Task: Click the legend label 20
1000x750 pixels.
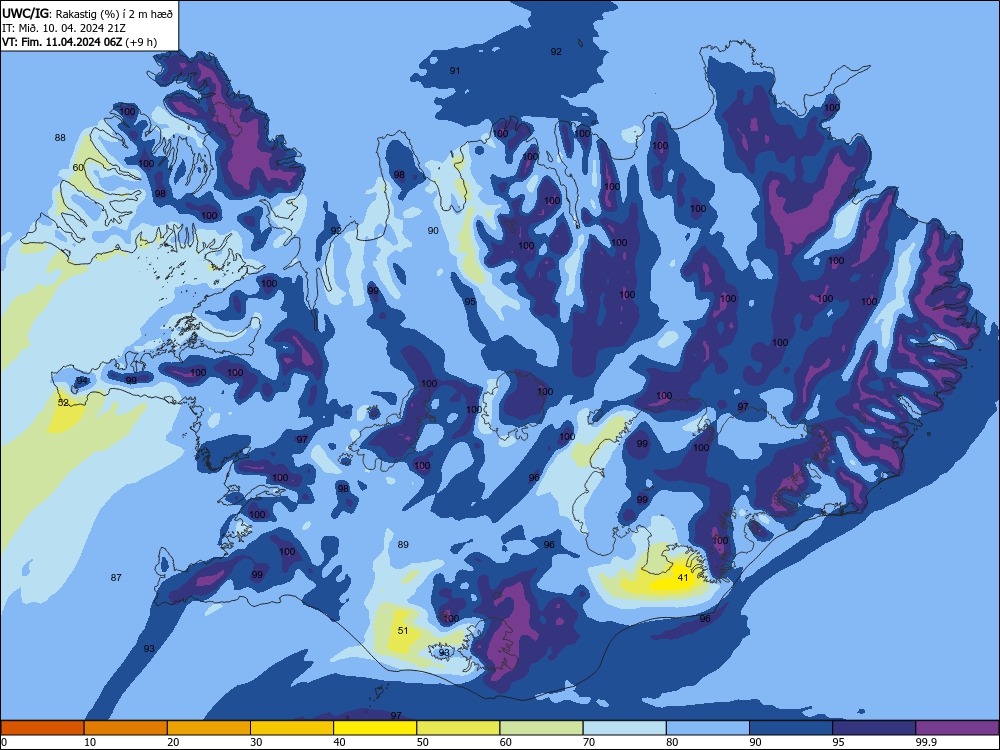Action: click(x=173, y=742)
